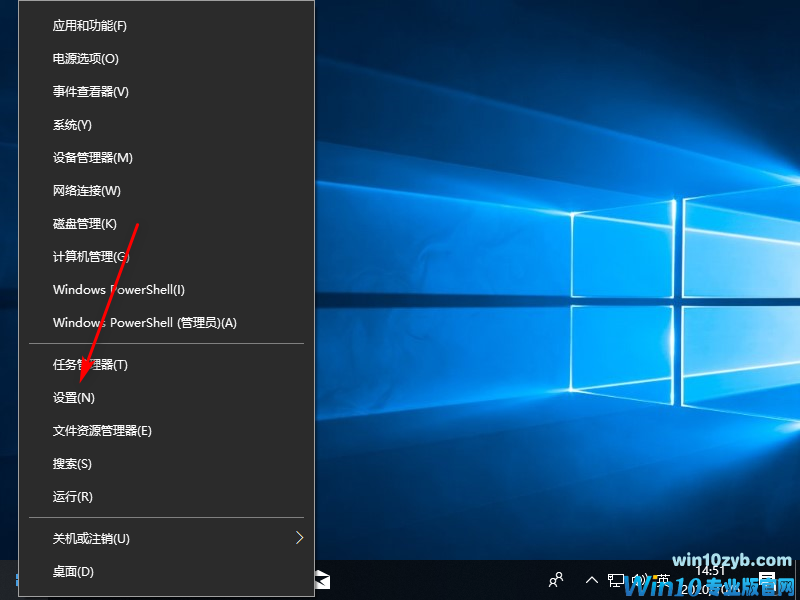Click the 系统(Y) entry
This screenshot has width=800, height=600.
[x=72, y=125]
